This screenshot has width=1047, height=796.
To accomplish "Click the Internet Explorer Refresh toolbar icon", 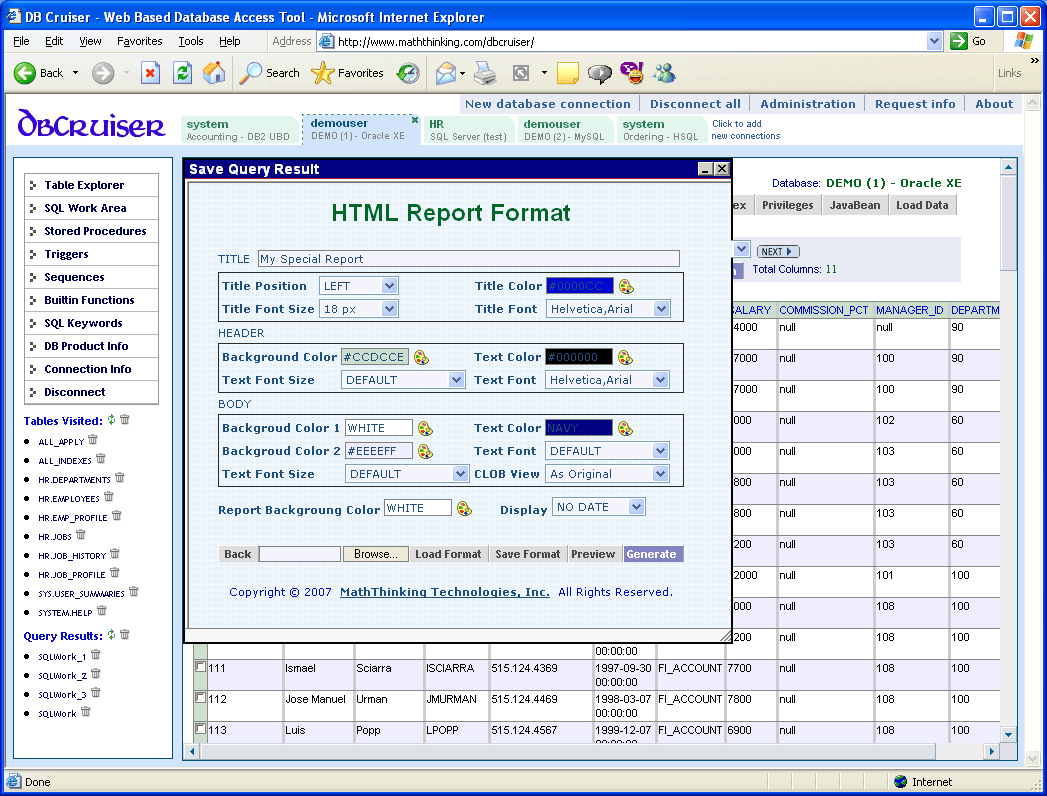I will (x=182, y=72).
